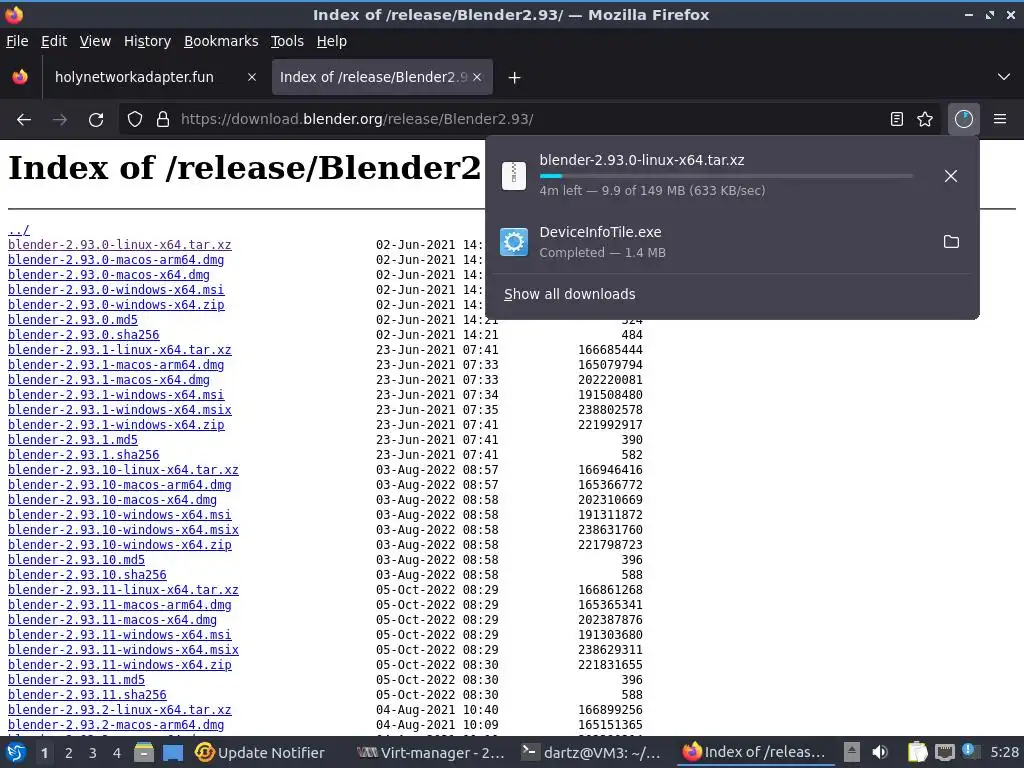
Task: Download blender-2.93.1-windows-x64.msix
Action: click(x=120, y=410)
